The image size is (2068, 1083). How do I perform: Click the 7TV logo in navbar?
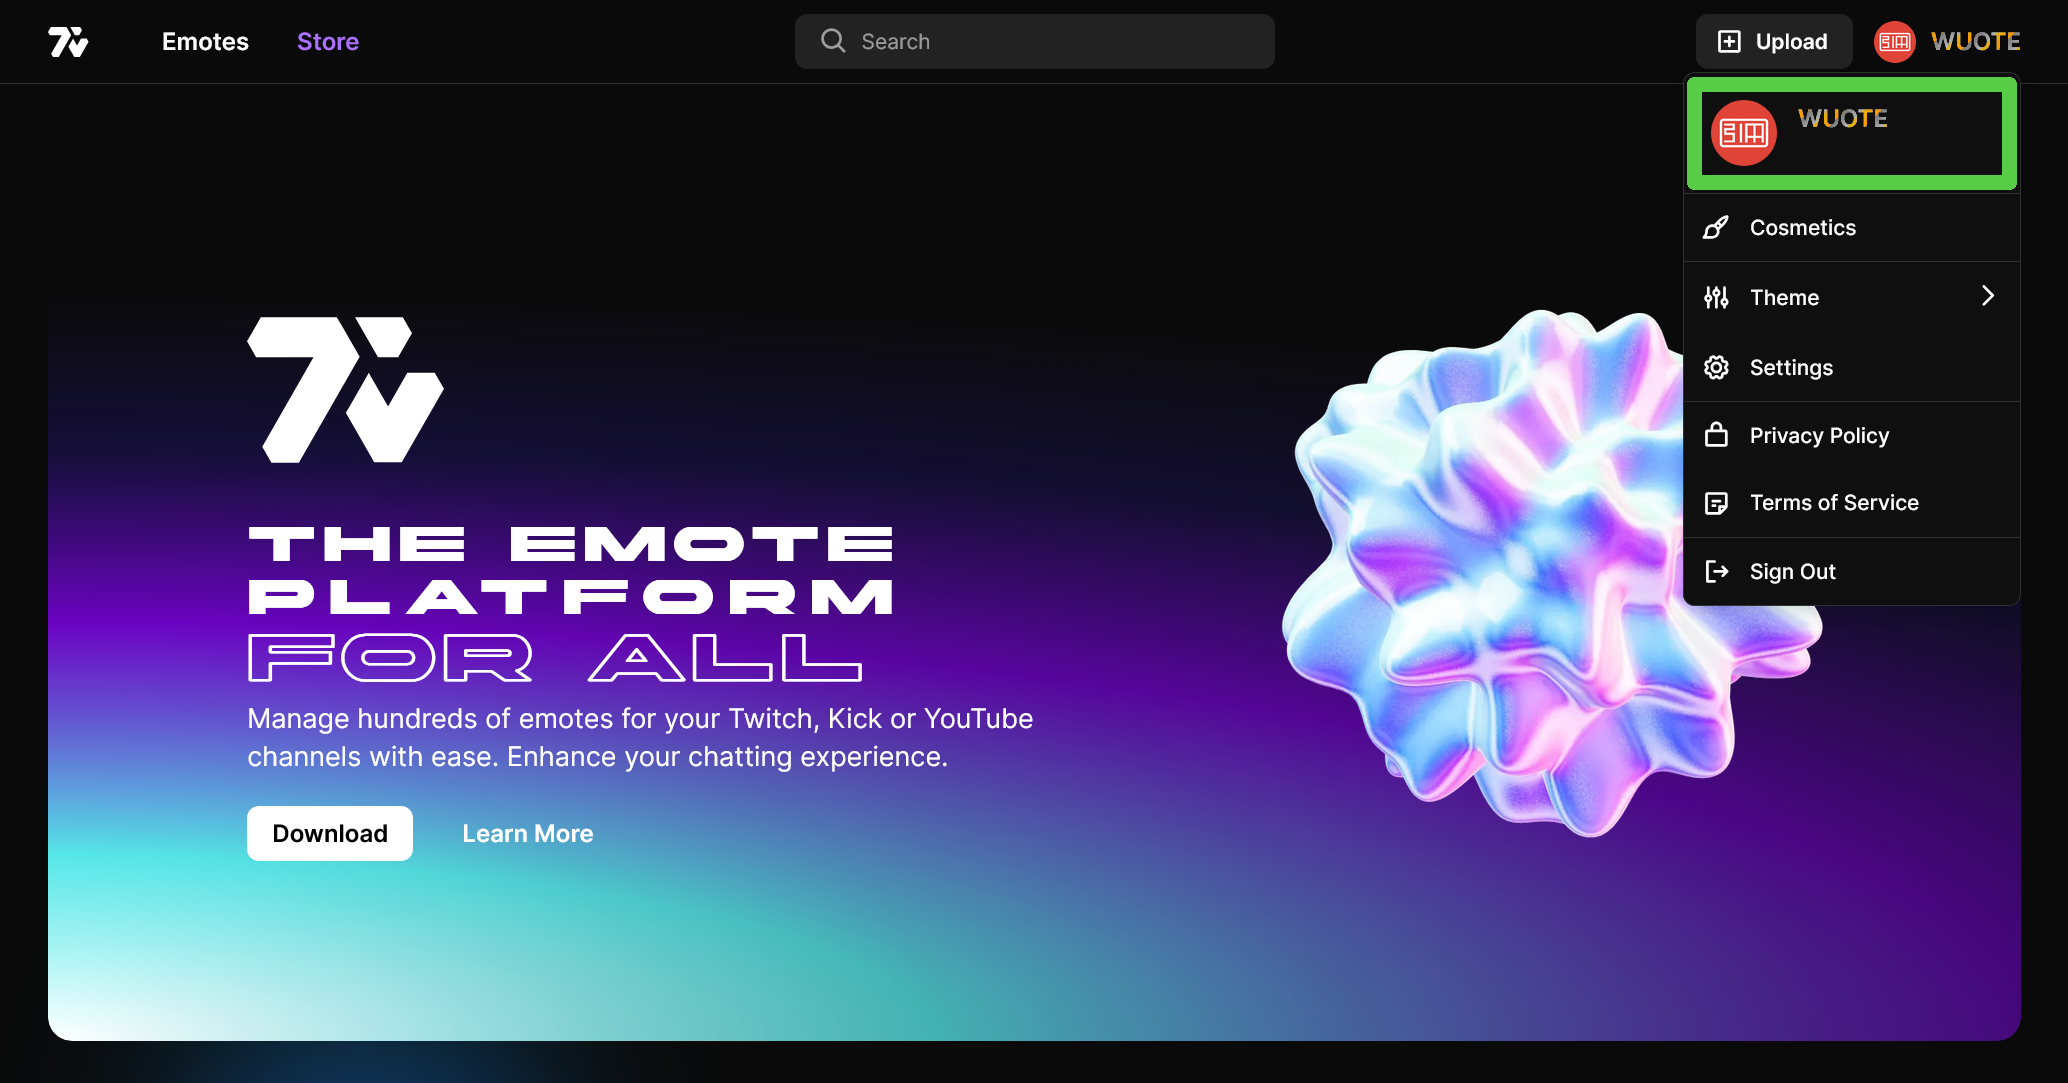(x=68, y=42)
